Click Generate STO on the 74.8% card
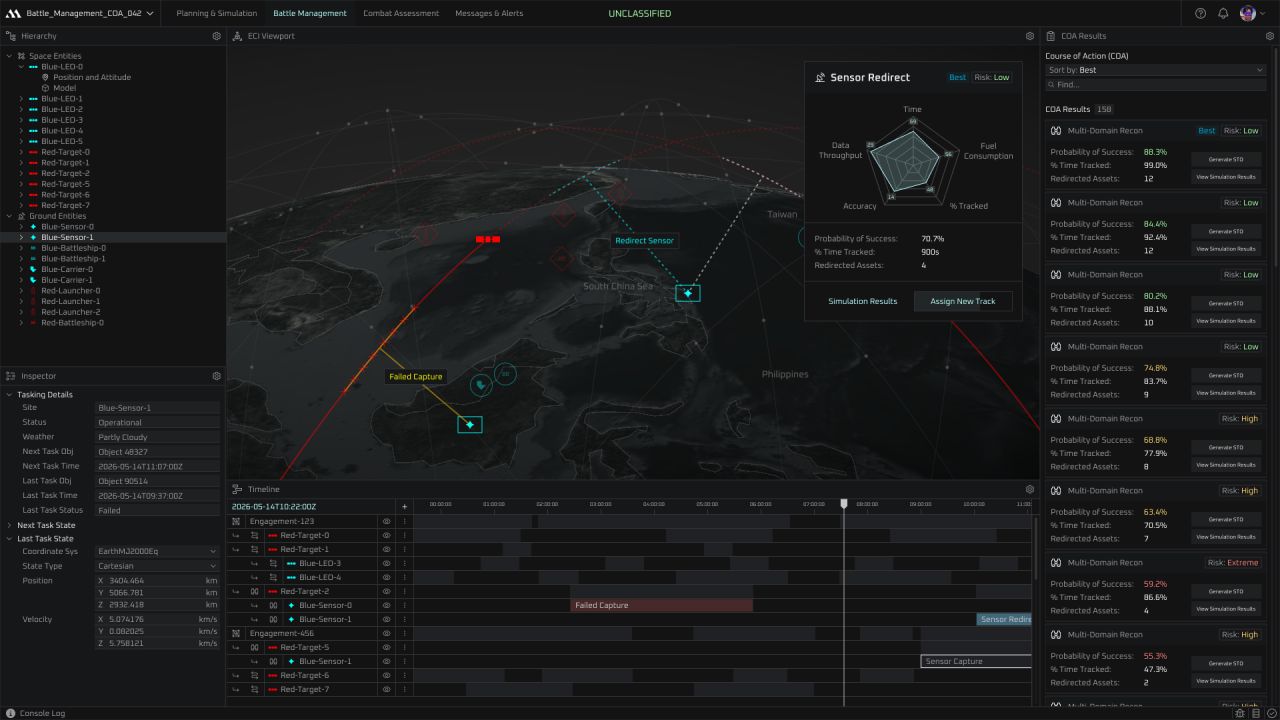Viewport: 1280px width, 720px height. pyautogui.click(x=1226, y=375)
